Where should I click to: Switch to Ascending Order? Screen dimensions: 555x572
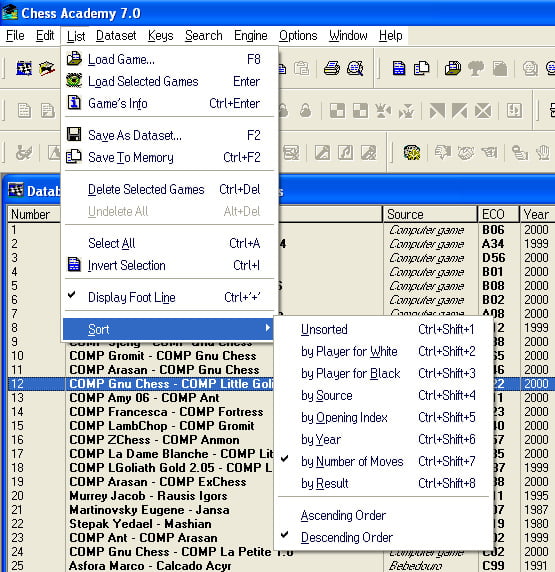(x=382, y=515)
